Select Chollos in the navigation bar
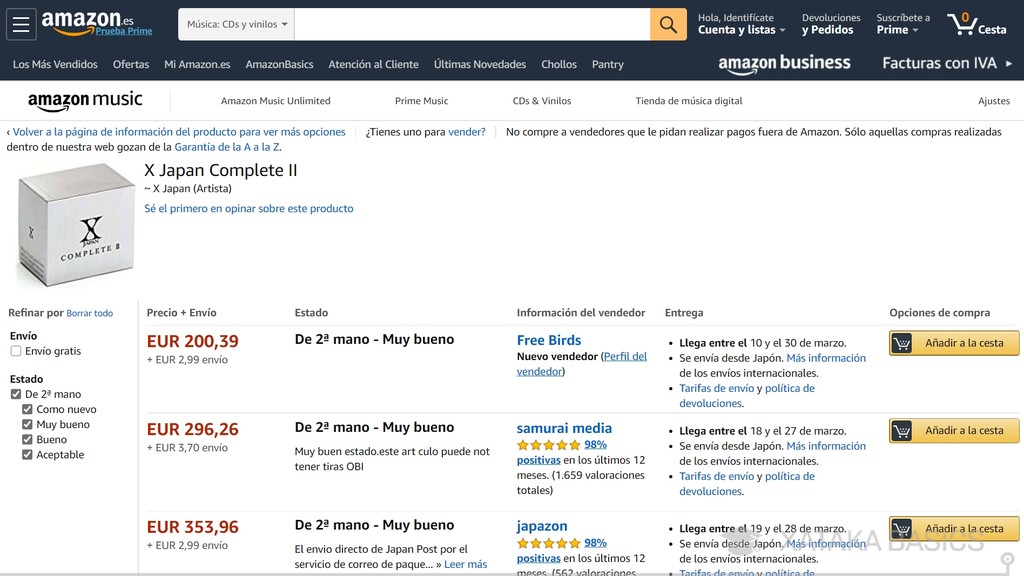Screen dimensions: 1024x576 [x=558, y=63]
